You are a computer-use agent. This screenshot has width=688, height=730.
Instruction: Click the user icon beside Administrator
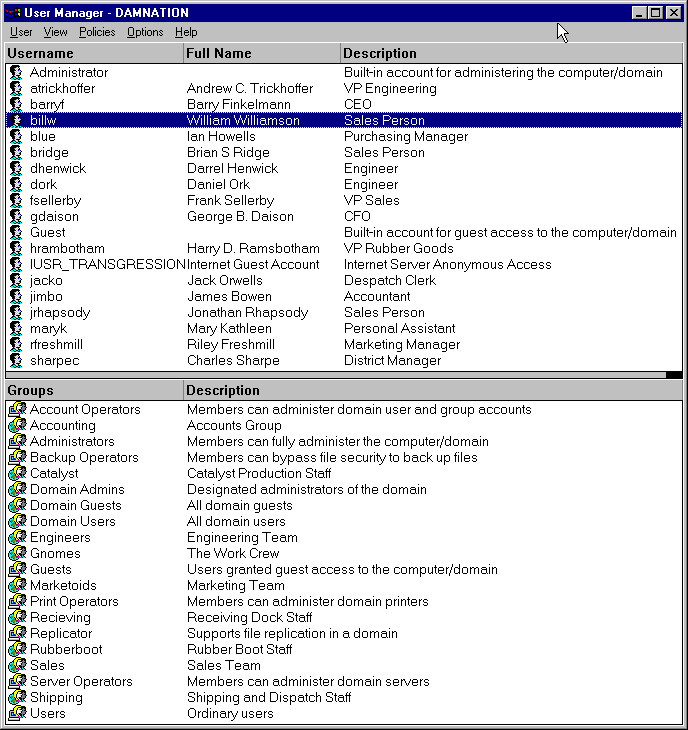pyautogui.click(x=16, y=73)
